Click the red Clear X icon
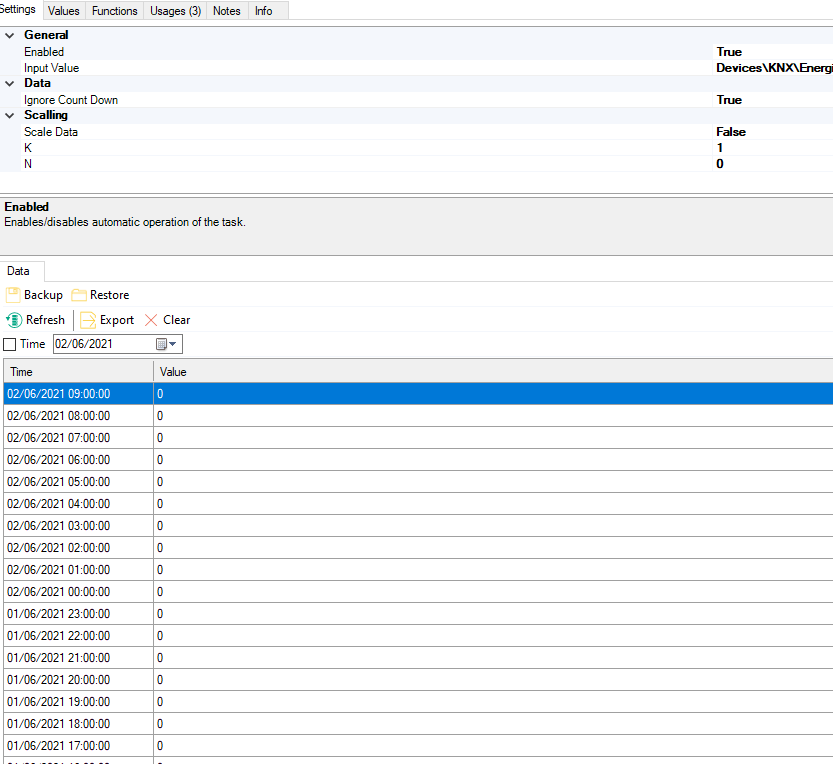 (x=151, y=320)
